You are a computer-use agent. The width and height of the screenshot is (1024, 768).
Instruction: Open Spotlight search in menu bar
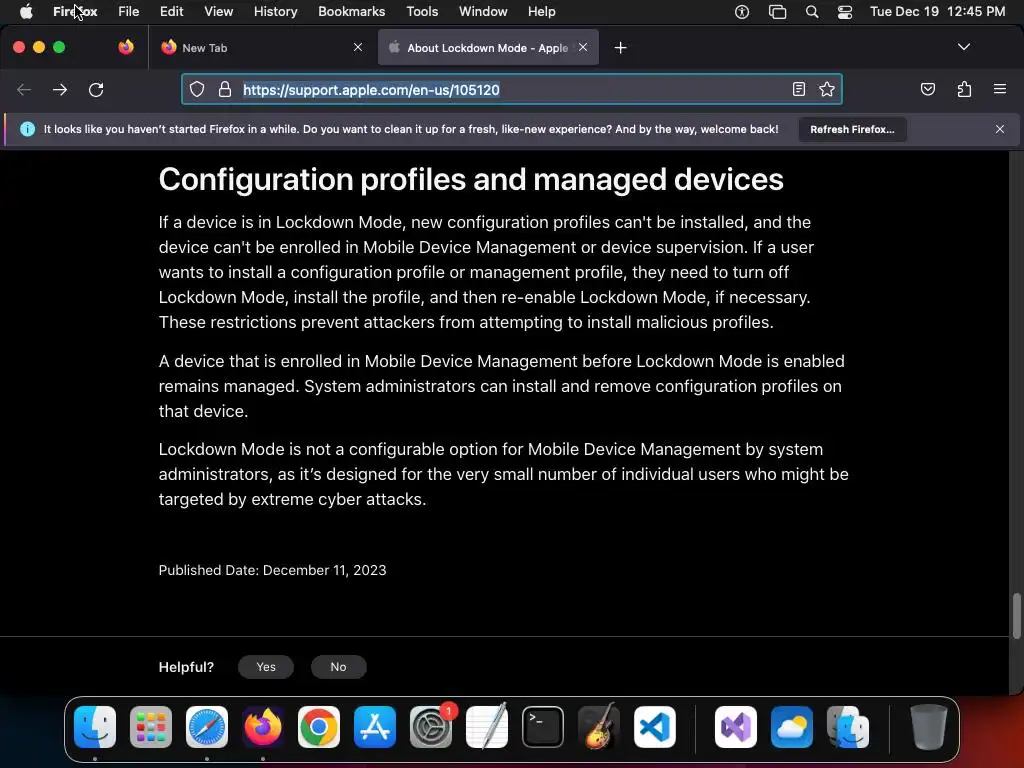point(812,12)
